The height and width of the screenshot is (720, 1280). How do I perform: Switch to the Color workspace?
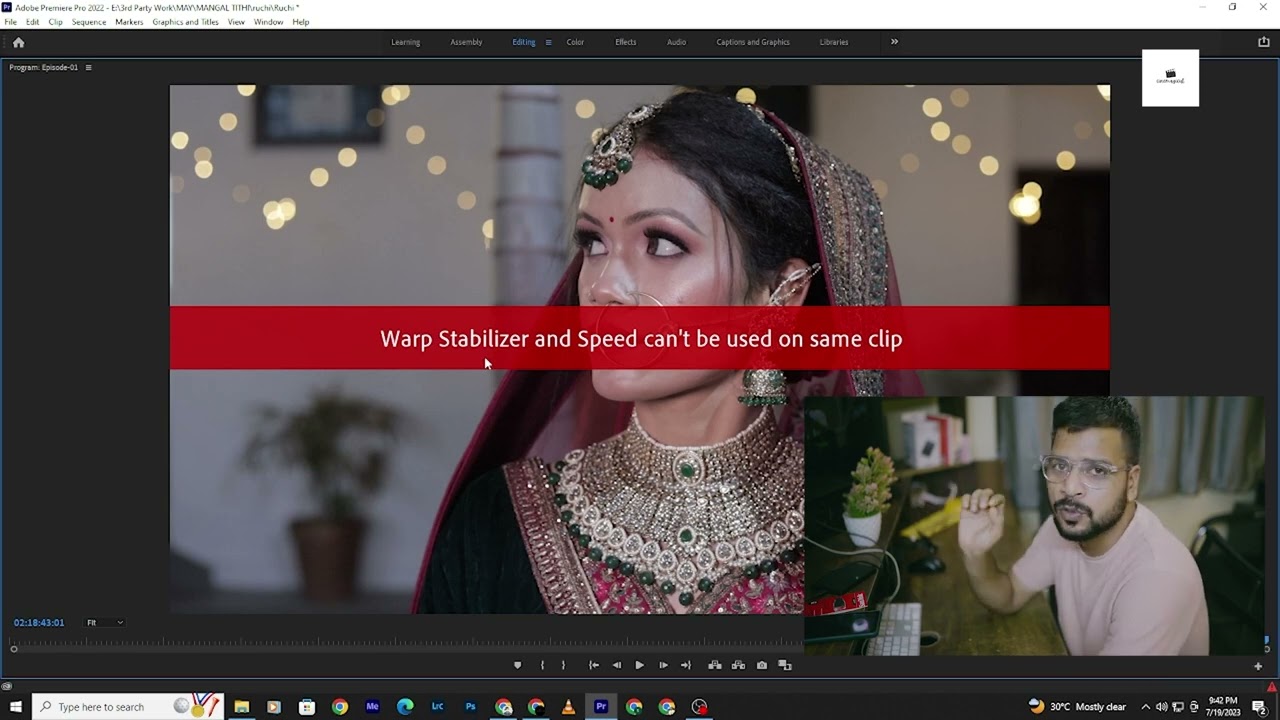point(575,42)
